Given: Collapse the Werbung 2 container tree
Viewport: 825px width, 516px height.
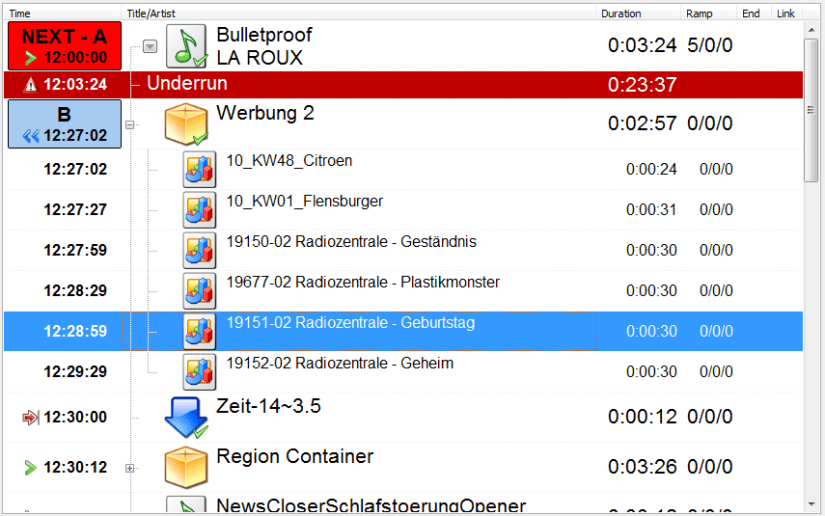Looking at the screenshot, I should (130, 125).
